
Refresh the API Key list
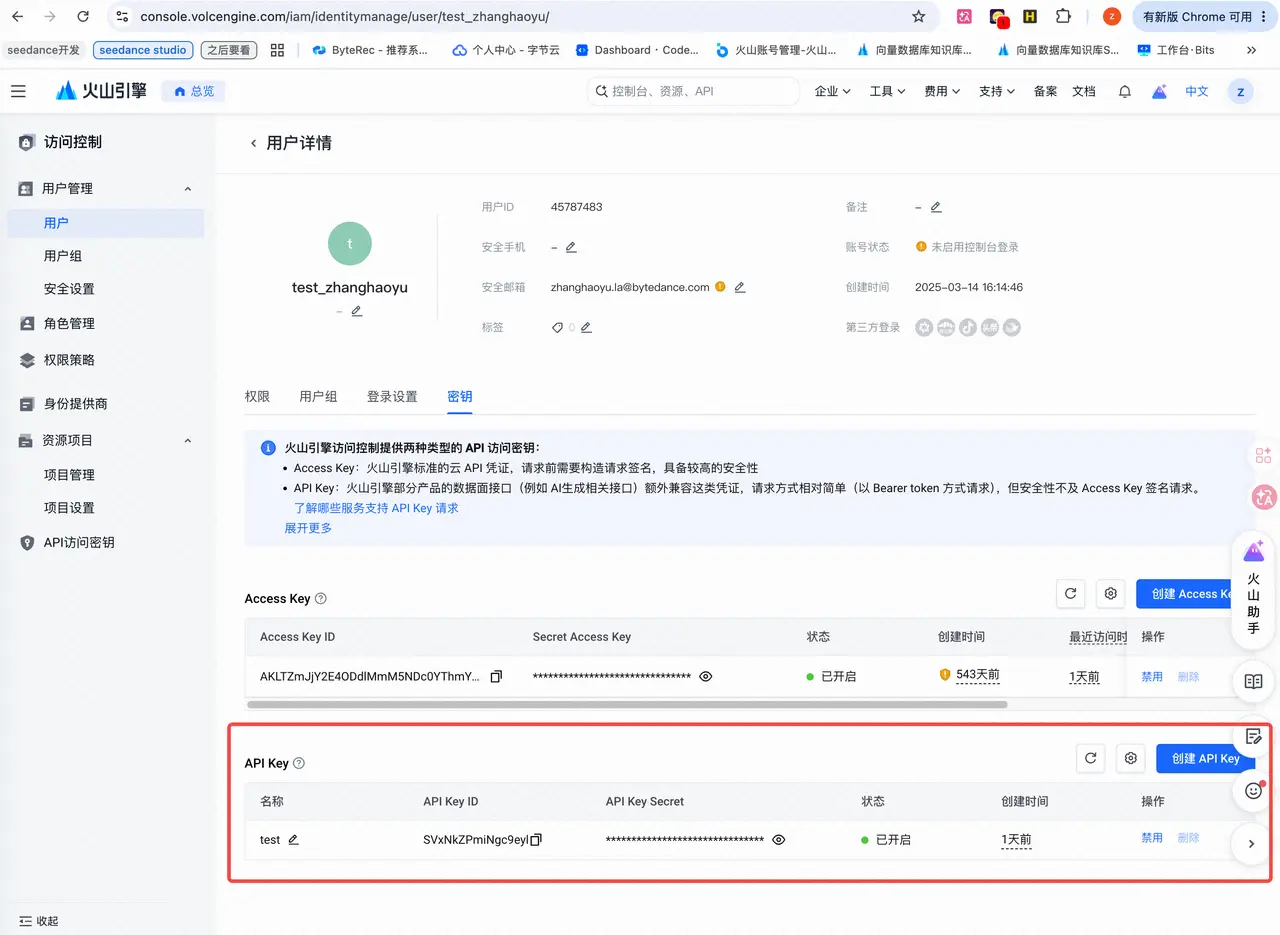click(x=1090, y=758)
